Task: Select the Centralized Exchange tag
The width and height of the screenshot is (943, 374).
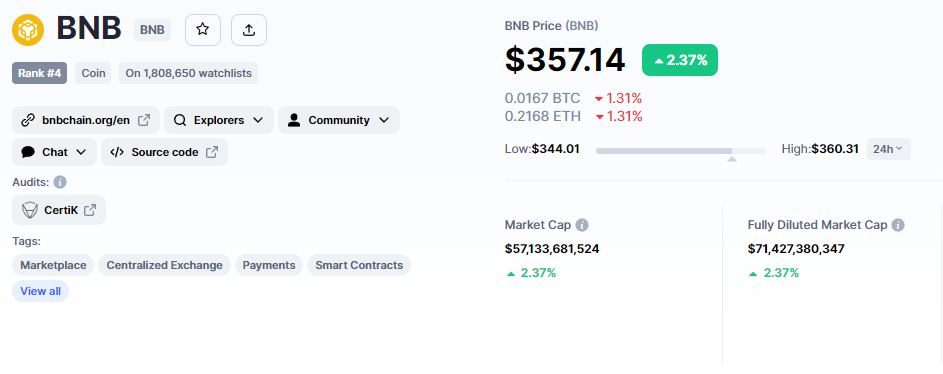Action: (x=164, y=265)
